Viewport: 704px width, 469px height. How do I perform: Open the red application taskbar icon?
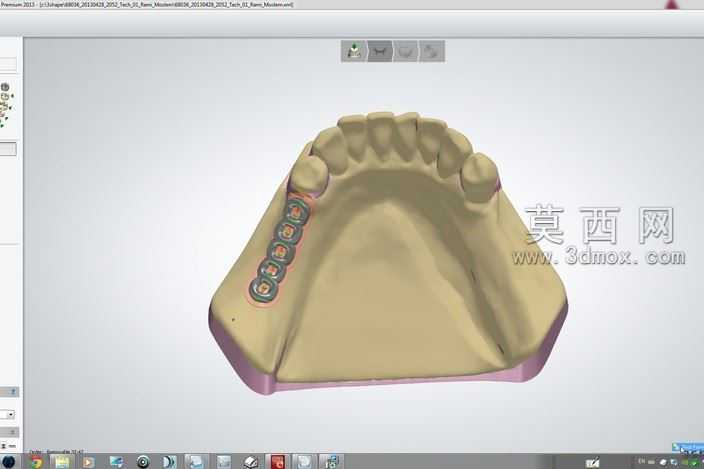click(x=278, y=462)
